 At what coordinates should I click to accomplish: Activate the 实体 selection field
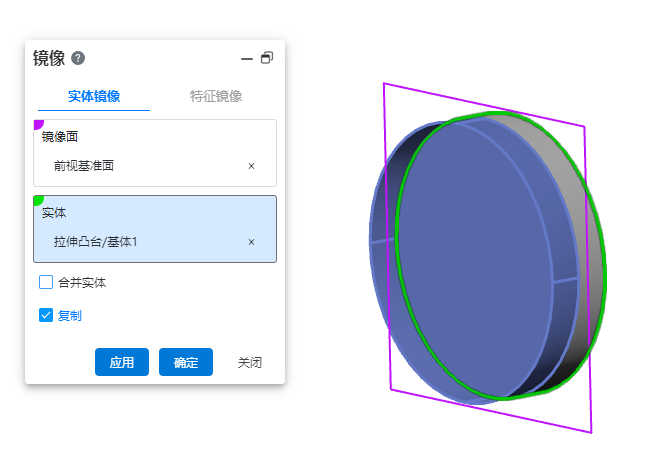[155, 212]
